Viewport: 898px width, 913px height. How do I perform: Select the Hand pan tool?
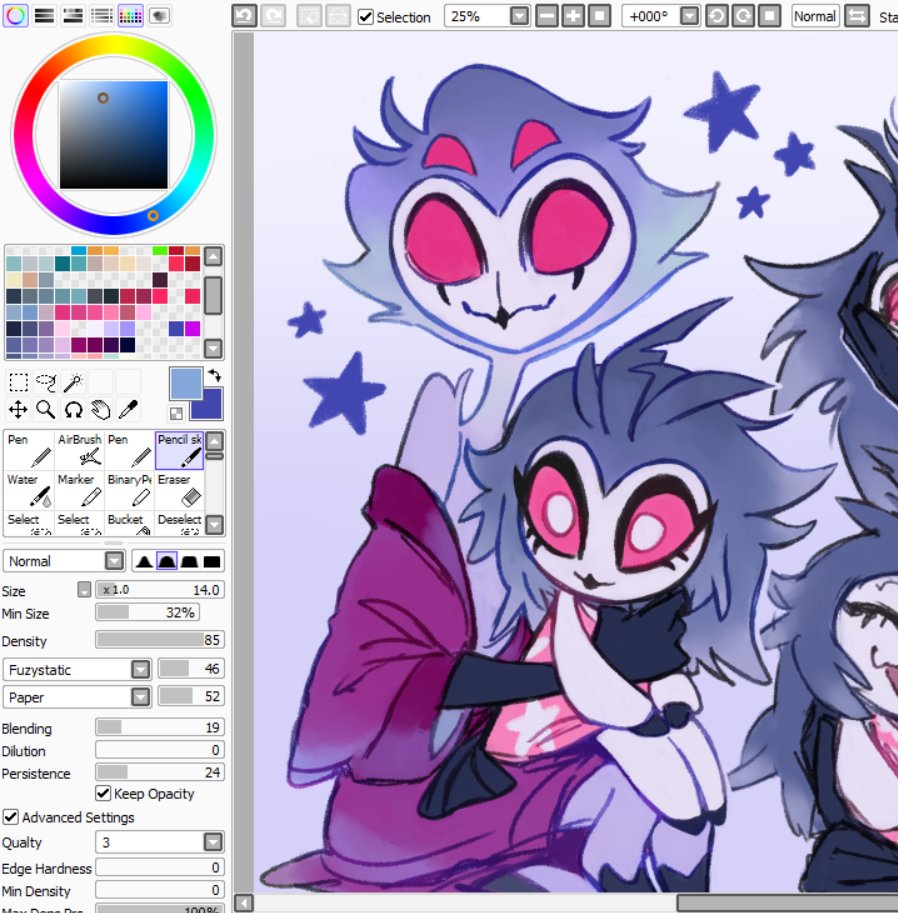[x=100, y=409]
